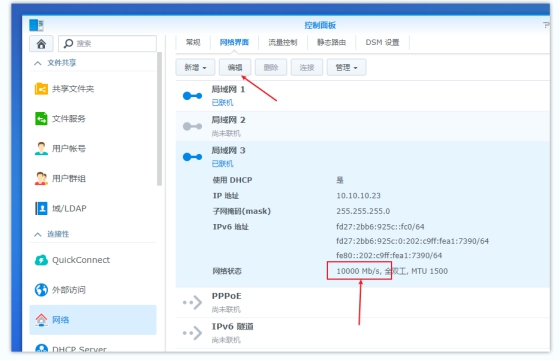Click the magnifier search icon
Image resolution: width=560 pixels, height=361 pixels.
68,44
